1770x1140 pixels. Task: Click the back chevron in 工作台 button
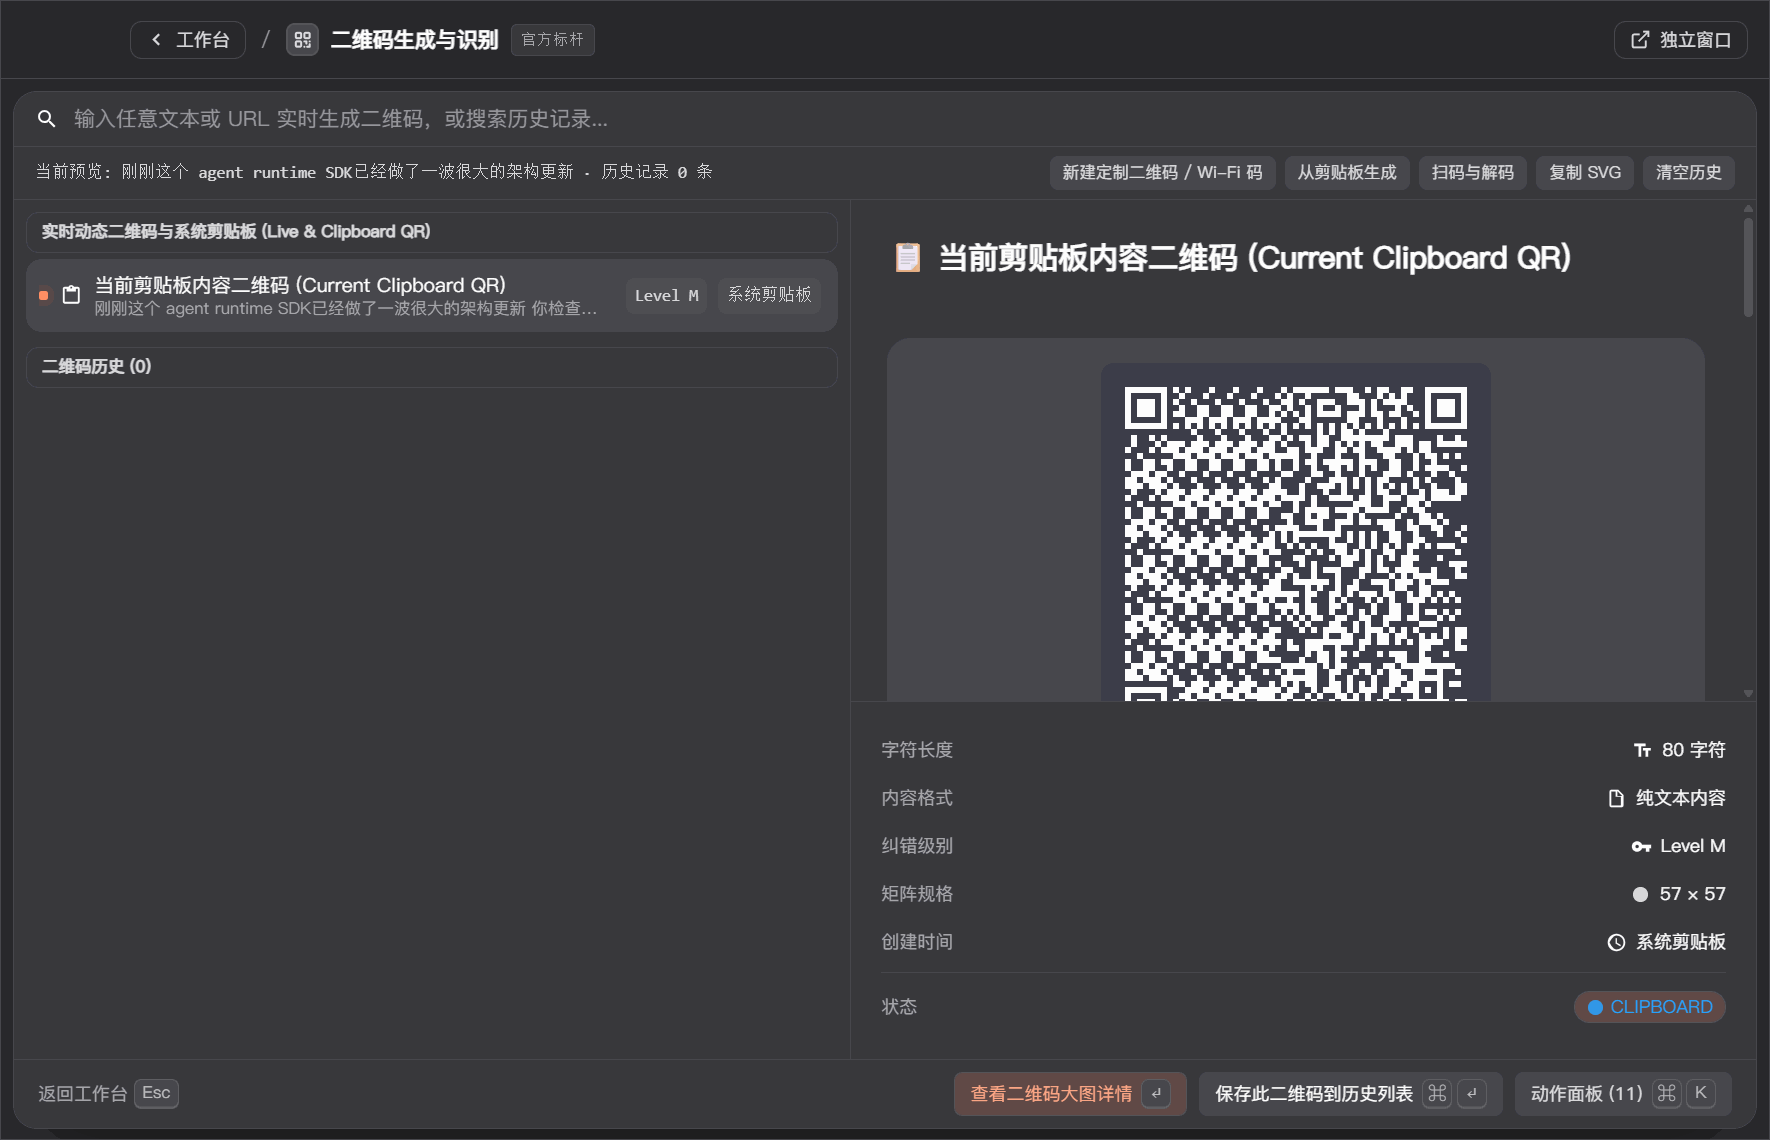pos(156,40)
